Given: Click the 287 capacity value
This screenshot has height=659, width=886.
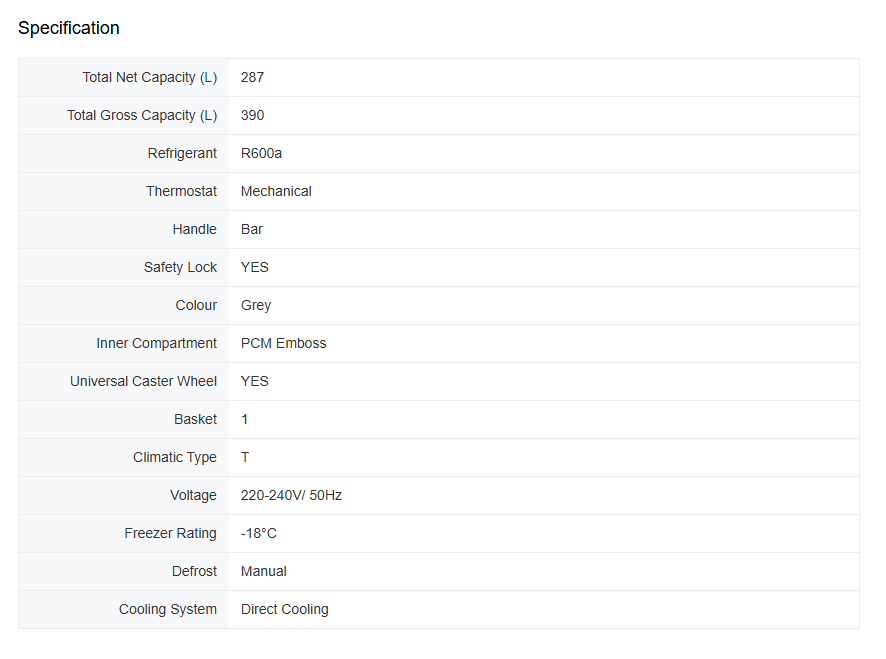Looking at the screenshot, I should pos(252,77).
